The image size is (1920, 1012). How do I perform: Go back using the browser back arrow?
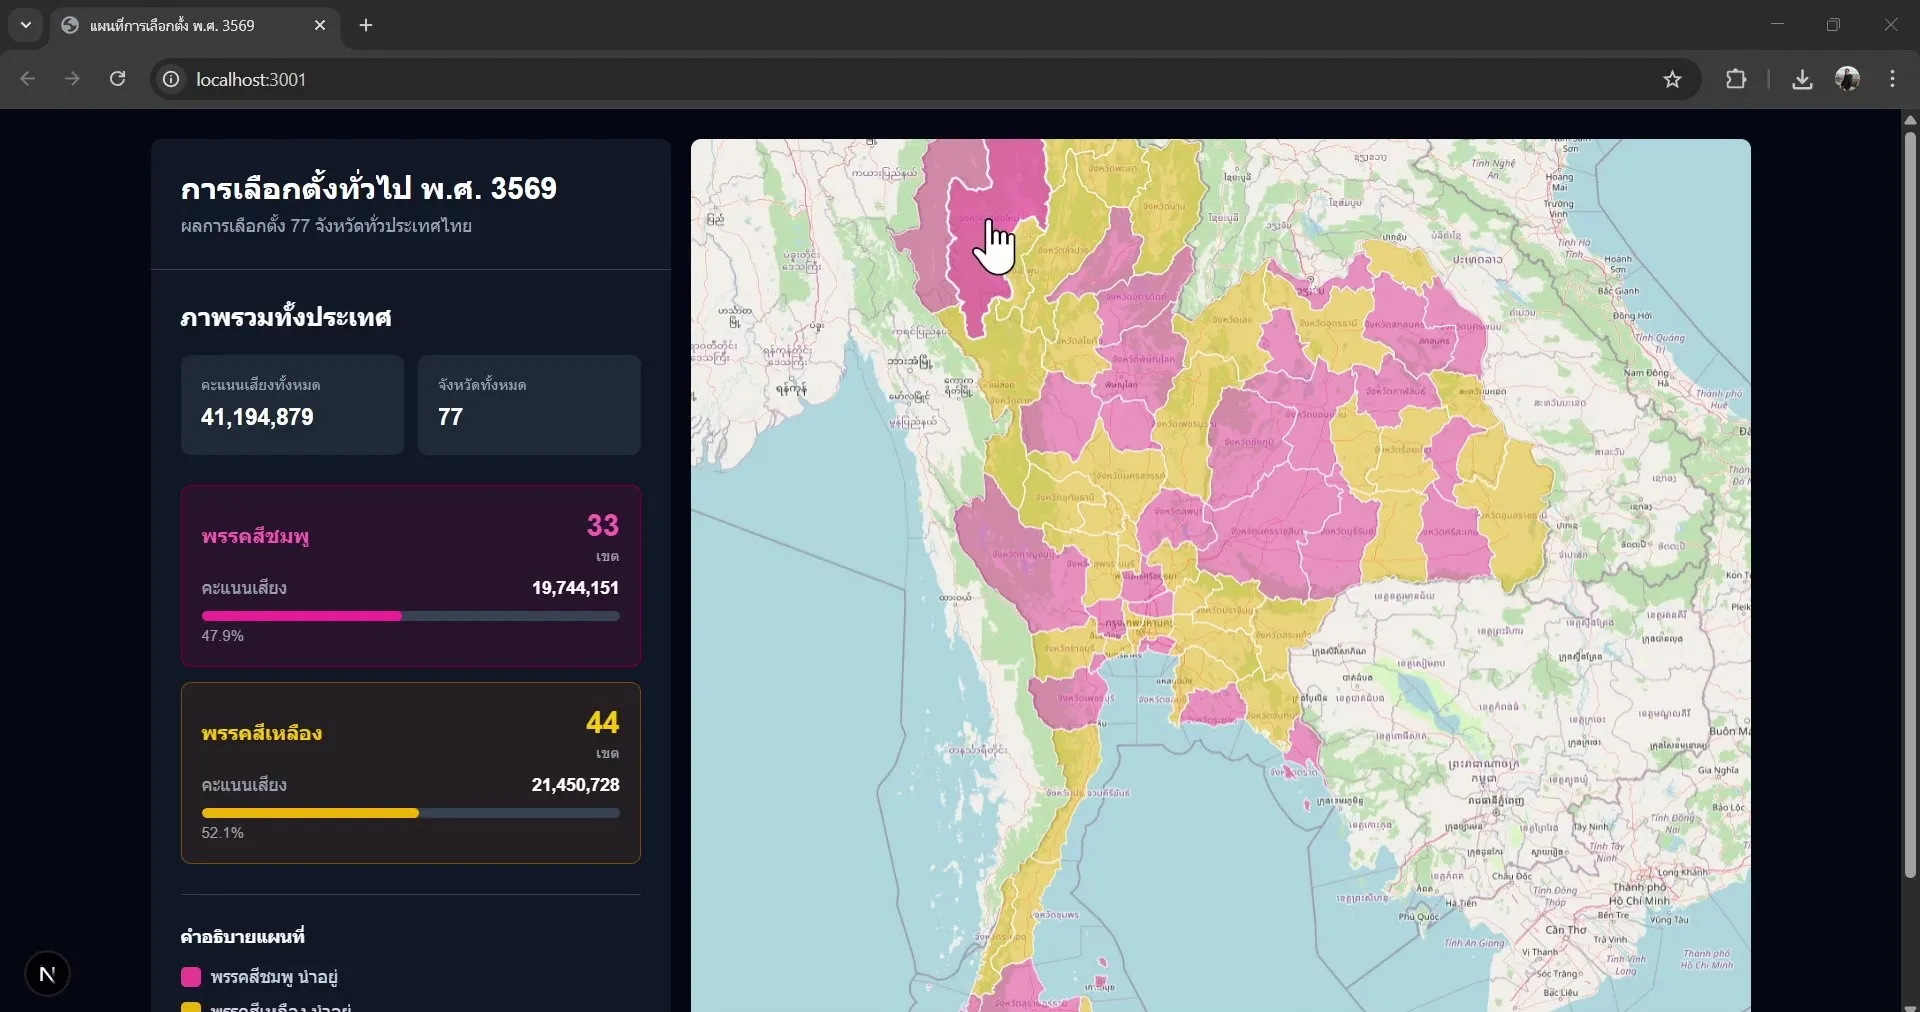pos(28,79)
